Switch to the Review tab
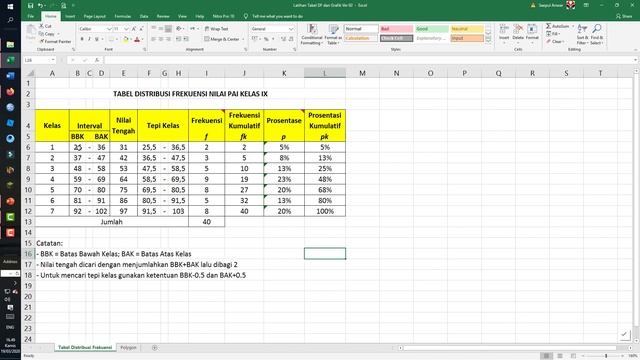640x360 pixels. (163, 16)
